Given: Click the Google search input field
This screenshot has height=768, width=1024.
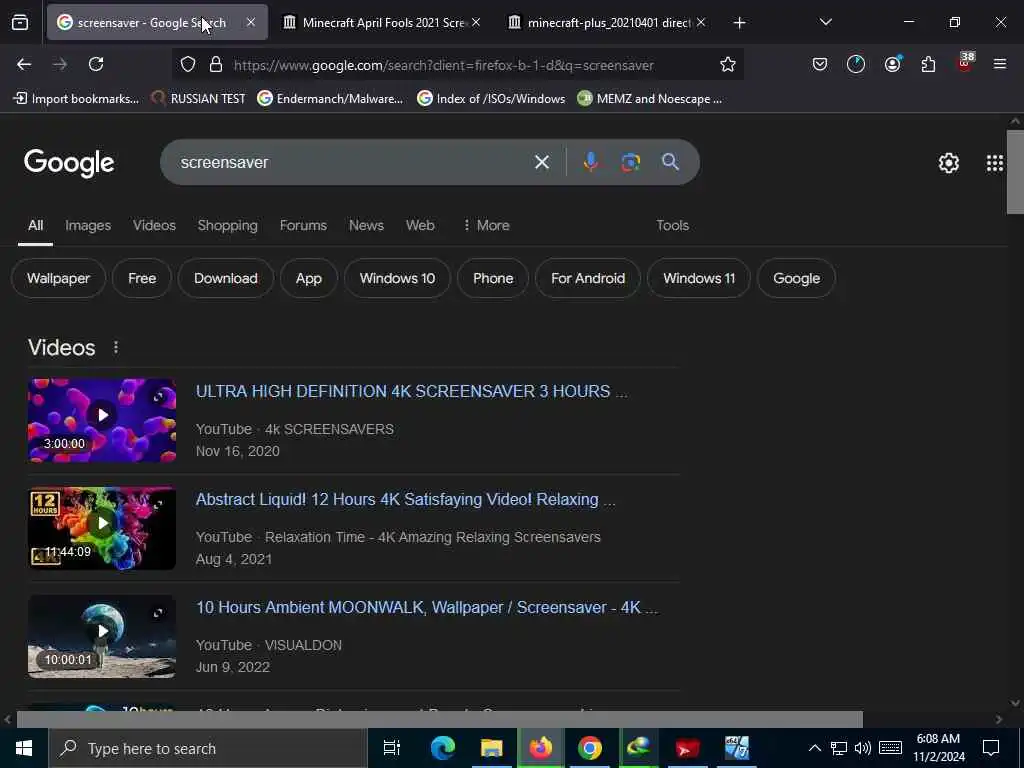Looking at the screenshot, I should coord(353,162).
